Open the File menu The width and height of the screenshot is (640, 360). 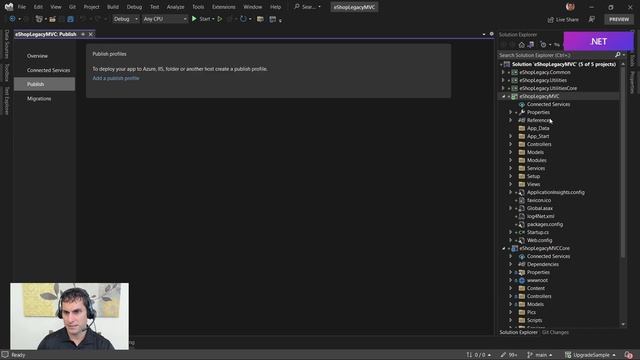(x=22, y=7)
